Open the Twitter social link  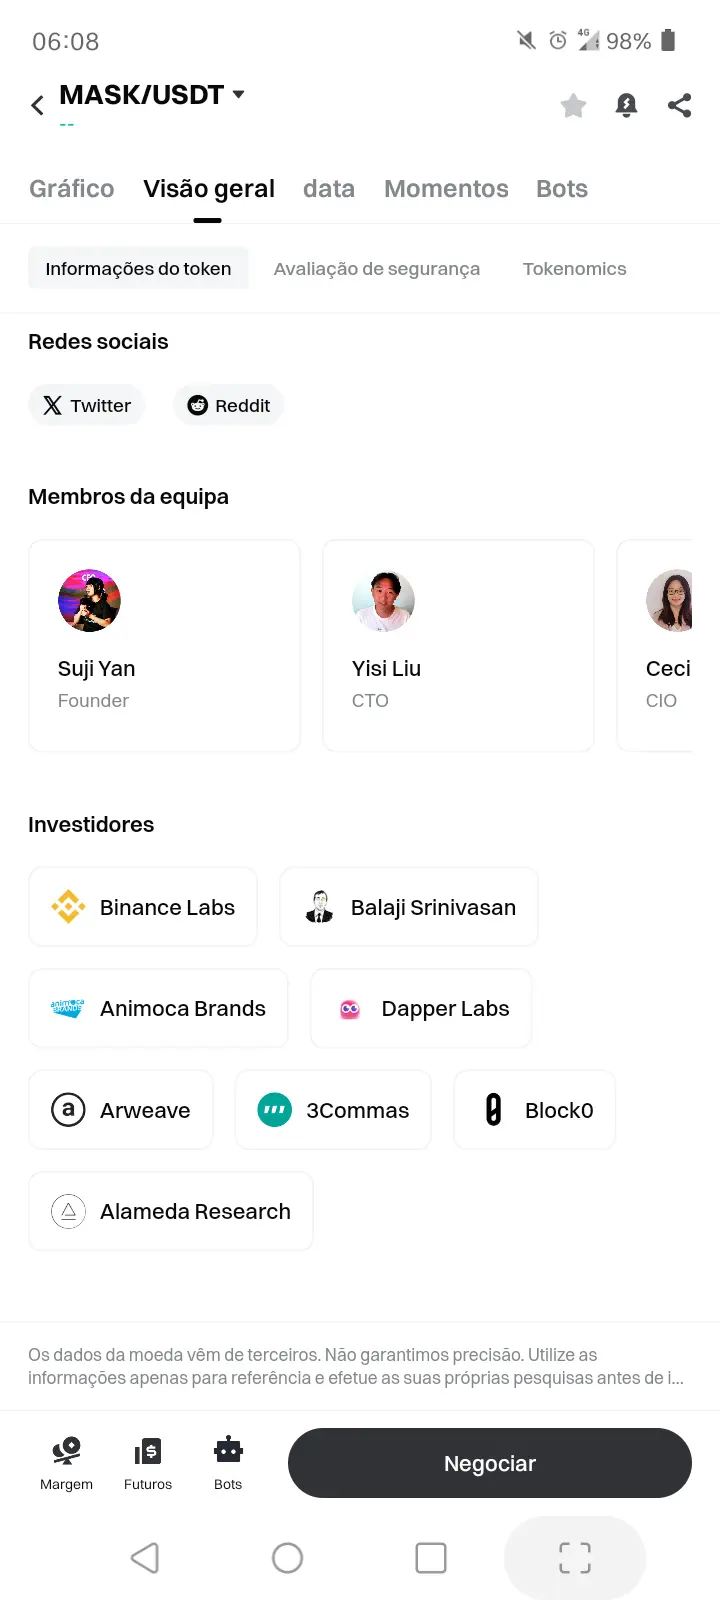87,405
